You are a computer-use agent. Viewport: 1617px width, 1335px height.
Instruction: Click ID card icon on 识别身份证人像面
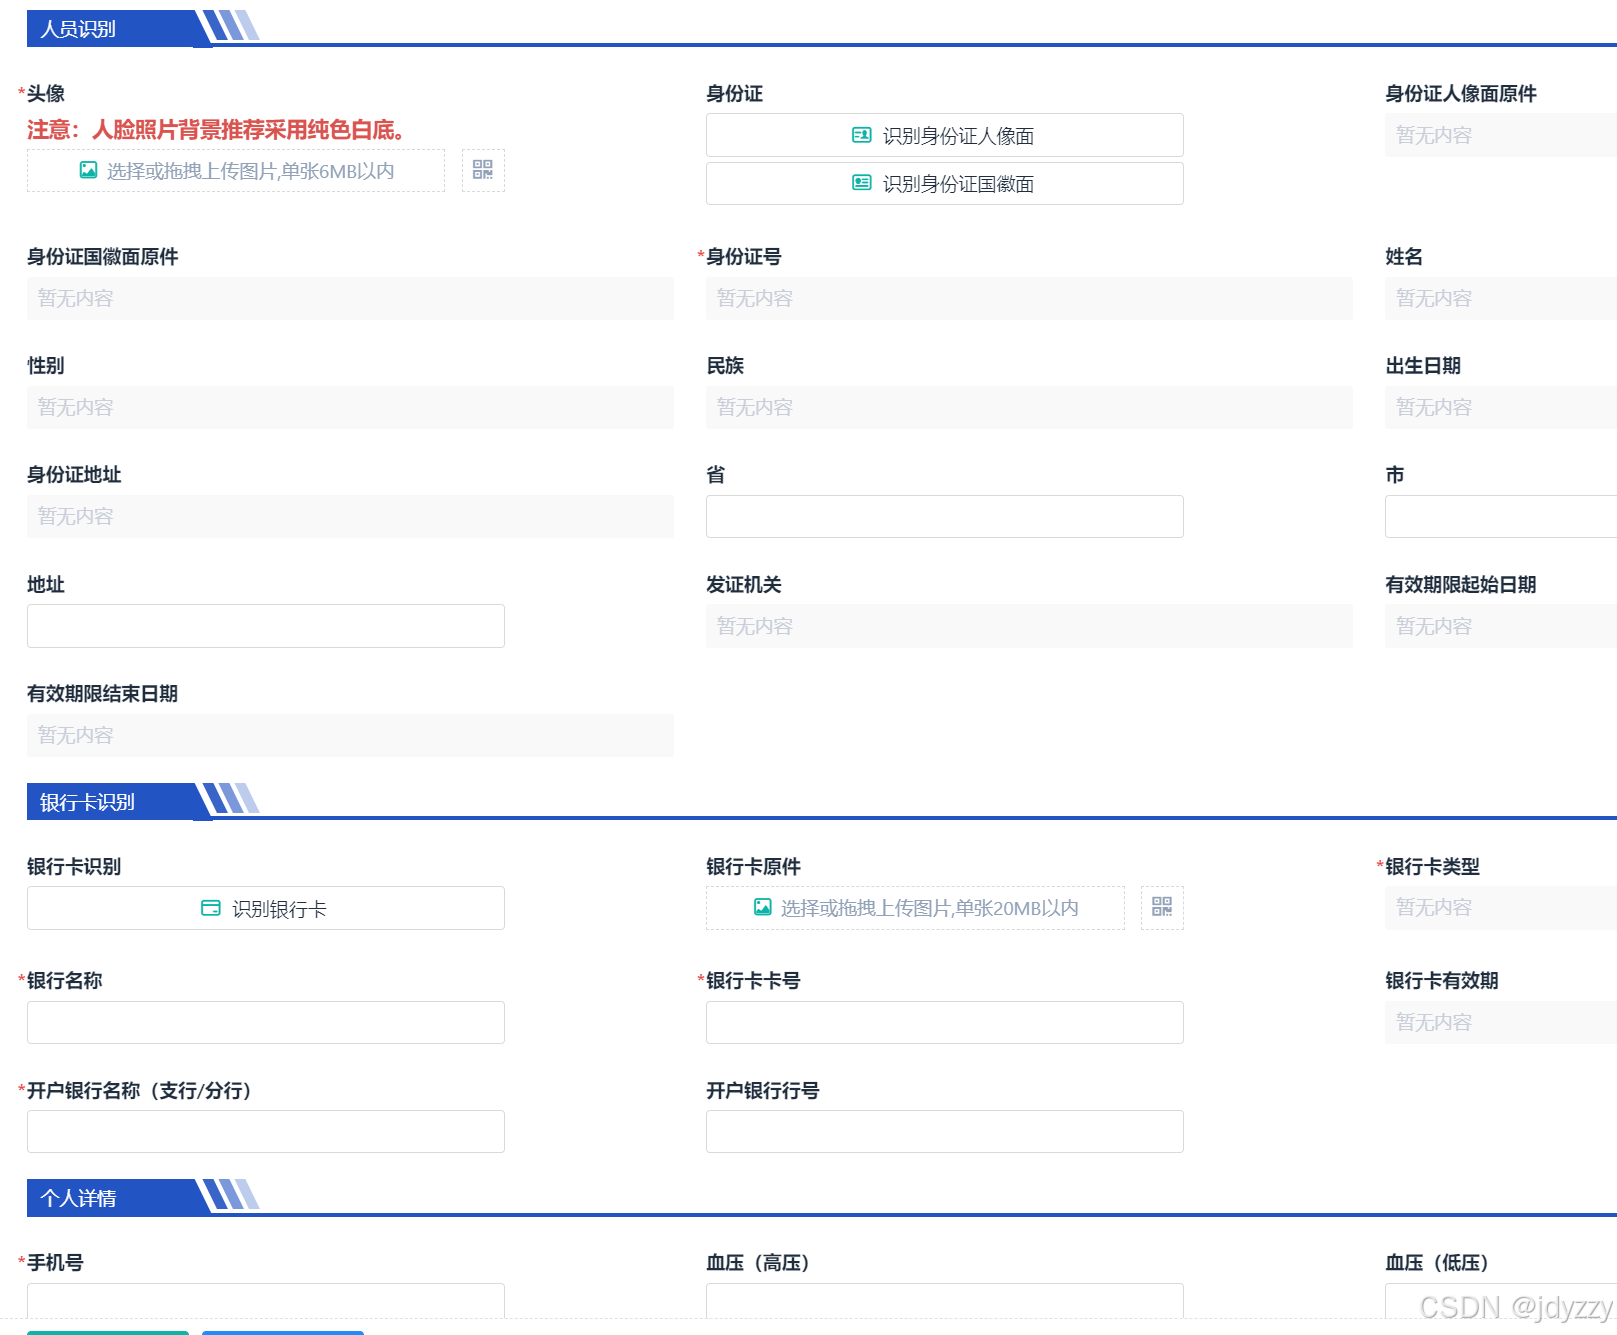(x=861, y=135)
